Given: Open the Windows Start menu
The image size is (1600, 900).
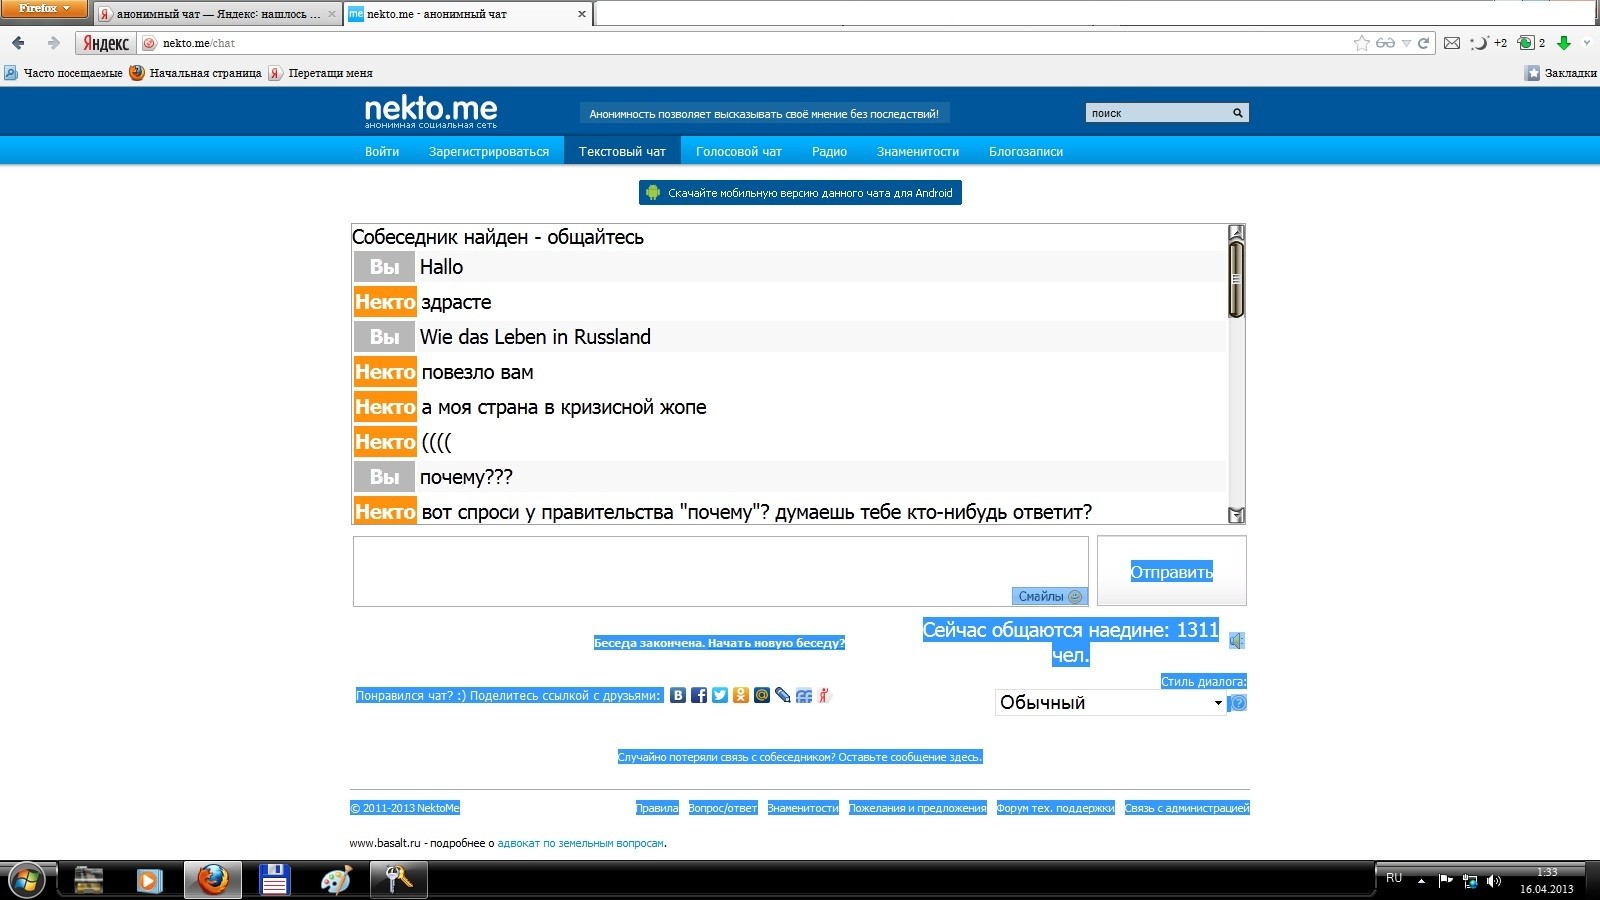Looking at the screenshot, I should pos(27,881).
